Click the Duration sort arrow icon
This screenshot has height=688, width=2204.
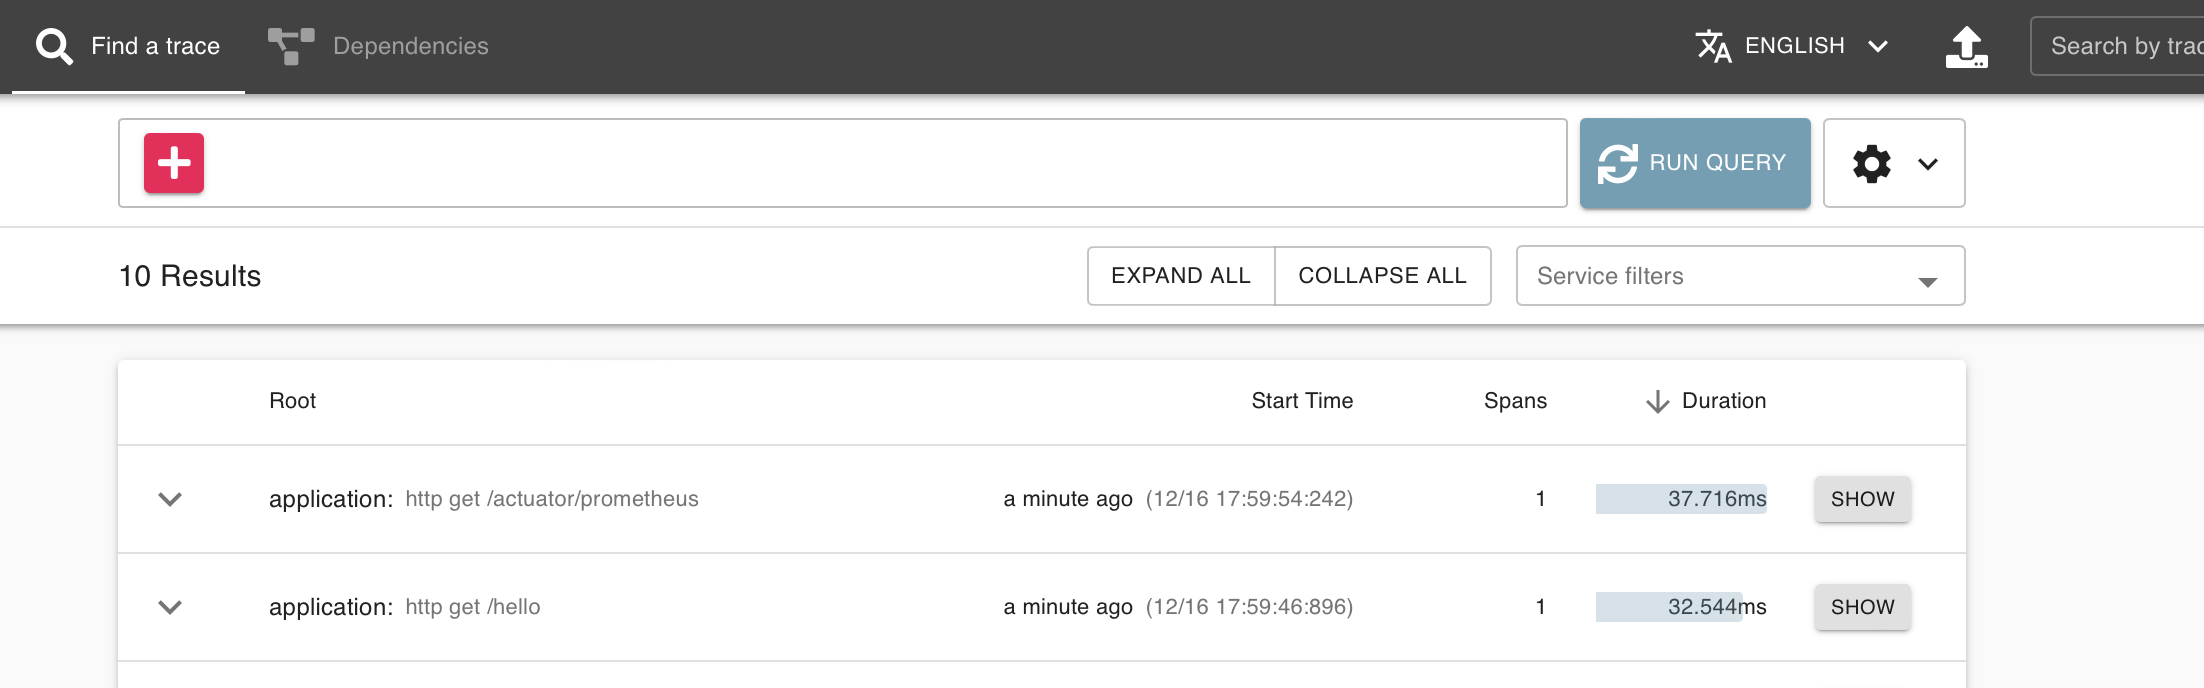(1656, 400)
